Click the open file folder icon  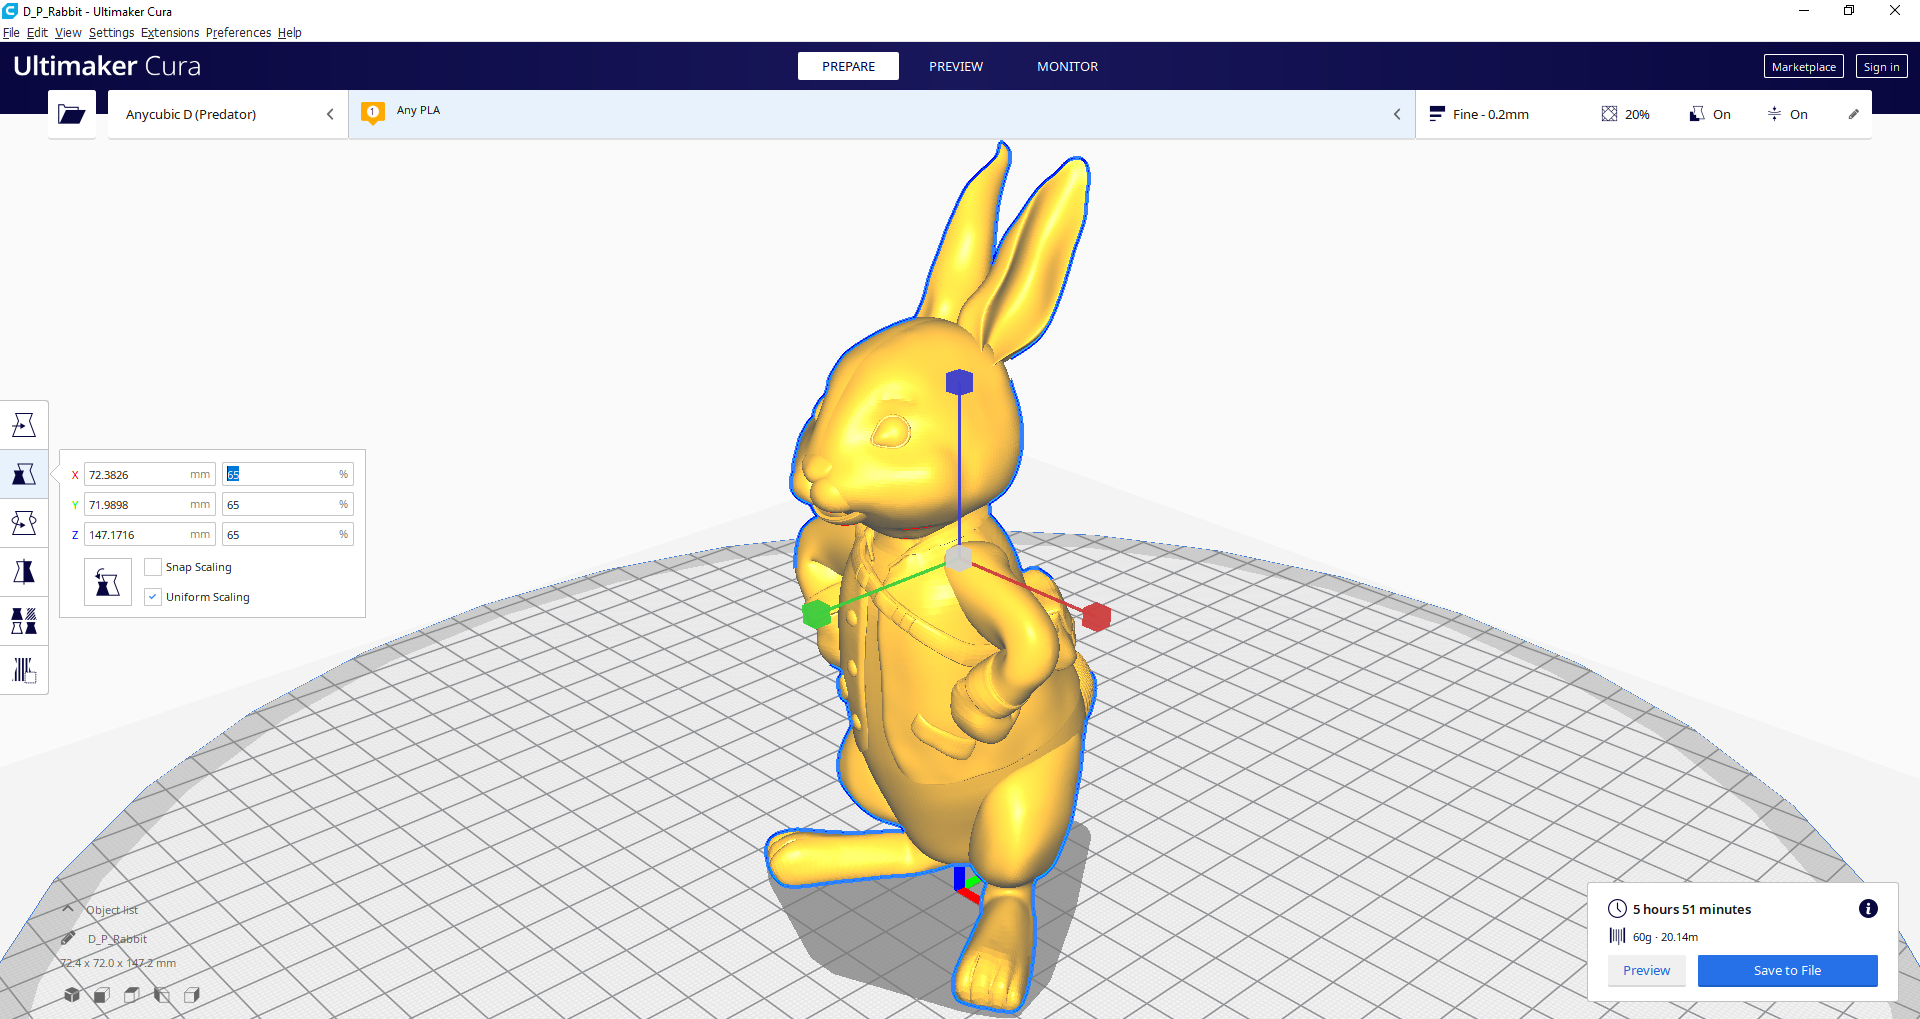(x=72, y=114)
